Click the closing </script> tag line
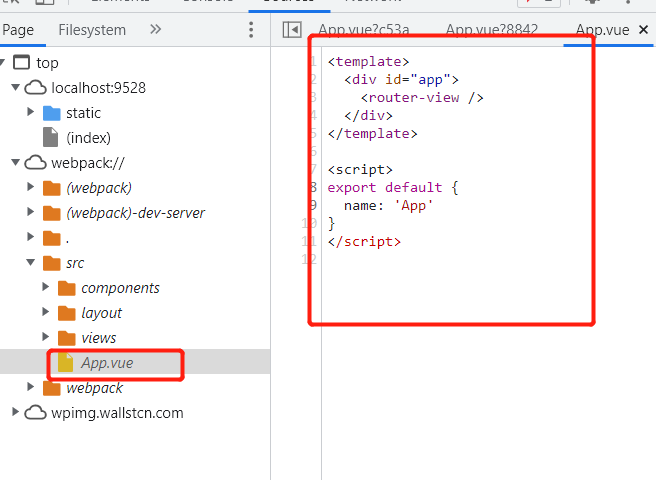This screenshot has width=656, height=480. tap(364, 241)
